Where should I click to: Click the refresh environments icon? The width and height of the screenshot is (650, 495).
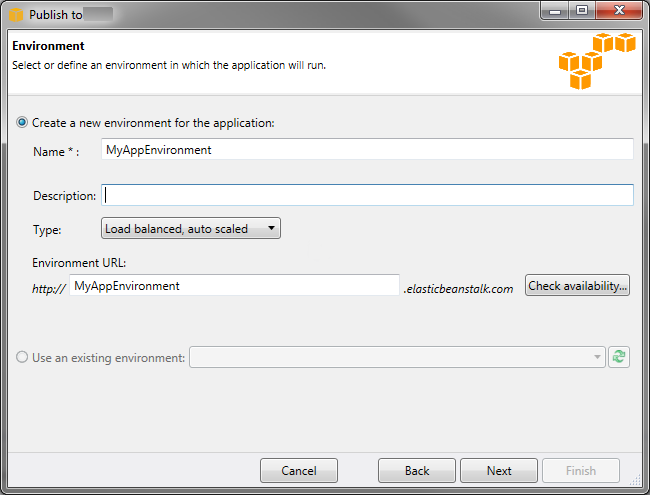click(x=619, y=357)
